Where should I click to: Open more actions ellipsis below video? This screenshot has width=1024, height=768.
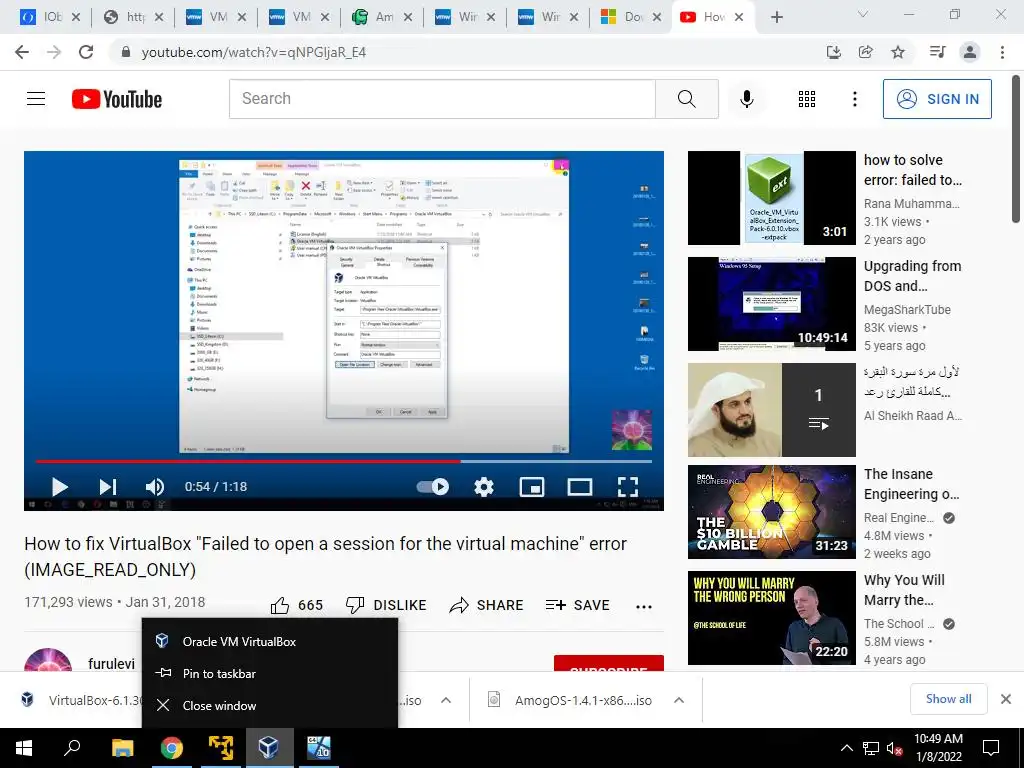tap(644, 607)
